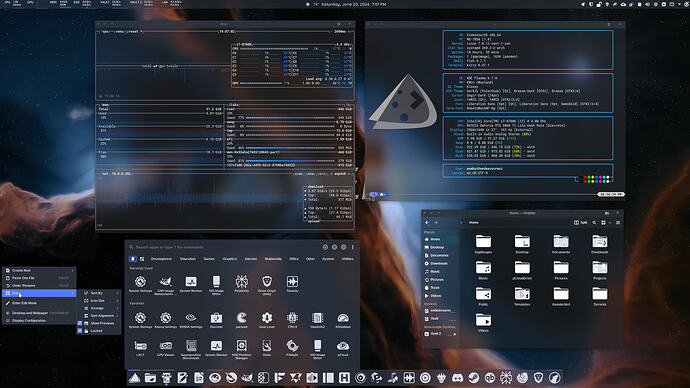Expand the Sort By submenu
690x388 pixels.
pyautogui.click(x=99, y=293)
